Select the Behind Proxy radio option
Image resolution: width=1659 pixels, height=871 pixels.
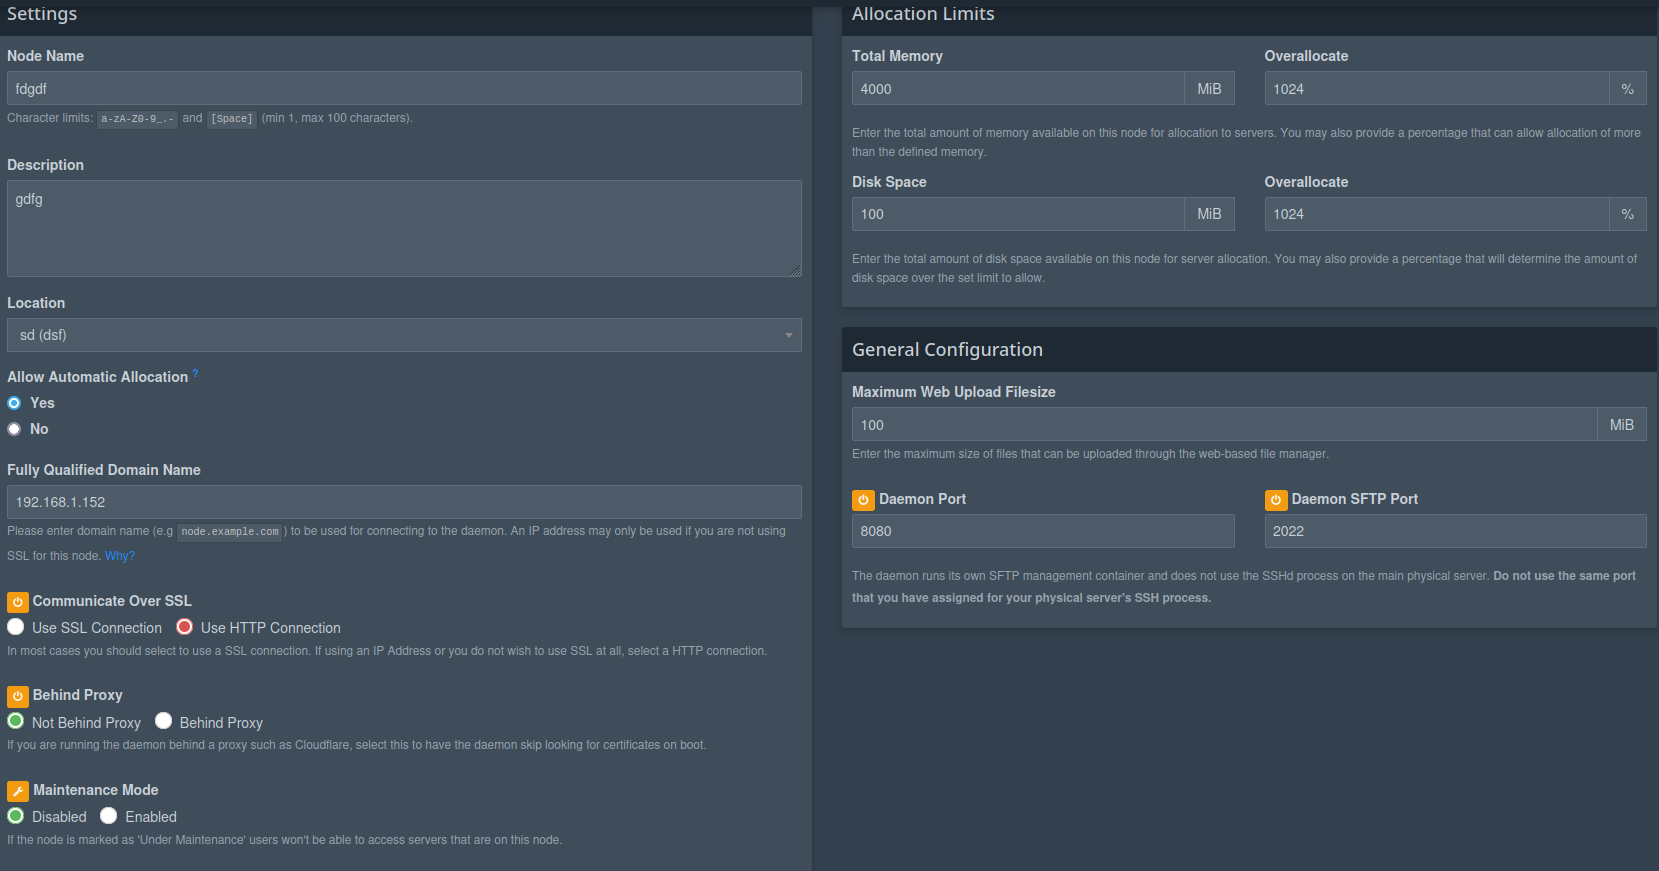click(164, 721)
